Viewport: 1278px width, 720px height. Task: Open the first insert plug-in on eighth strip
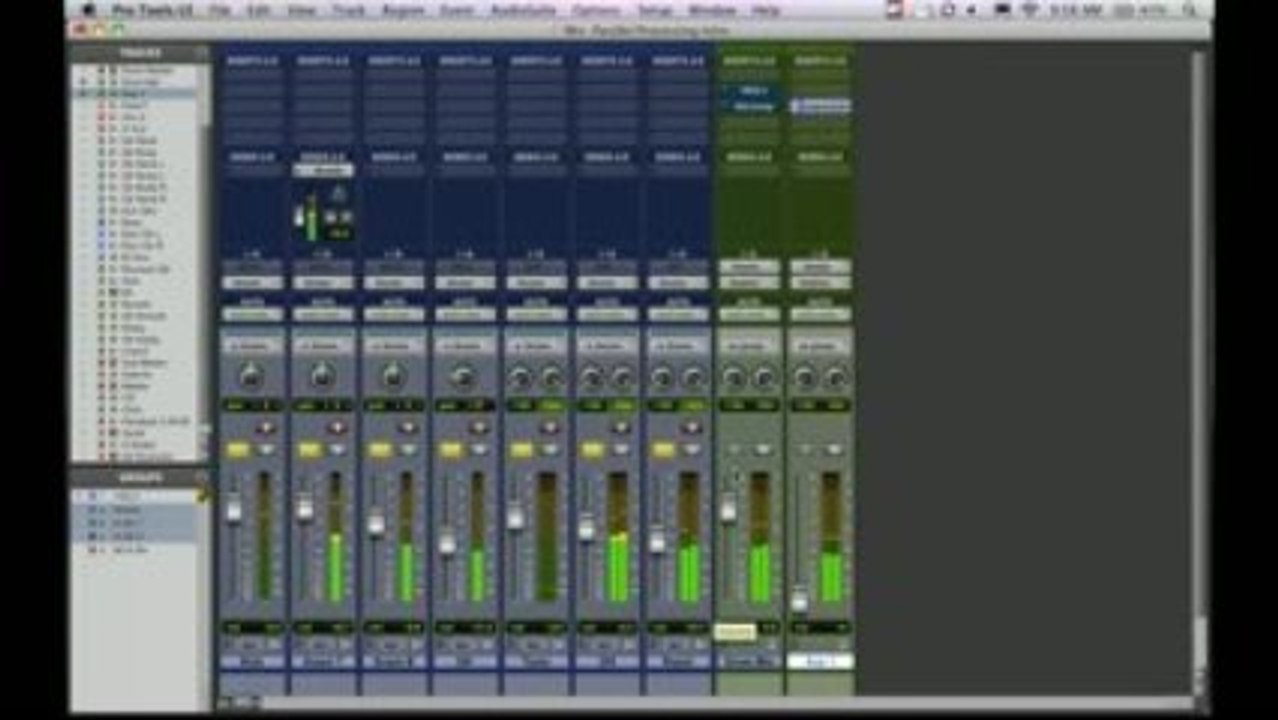749,91
